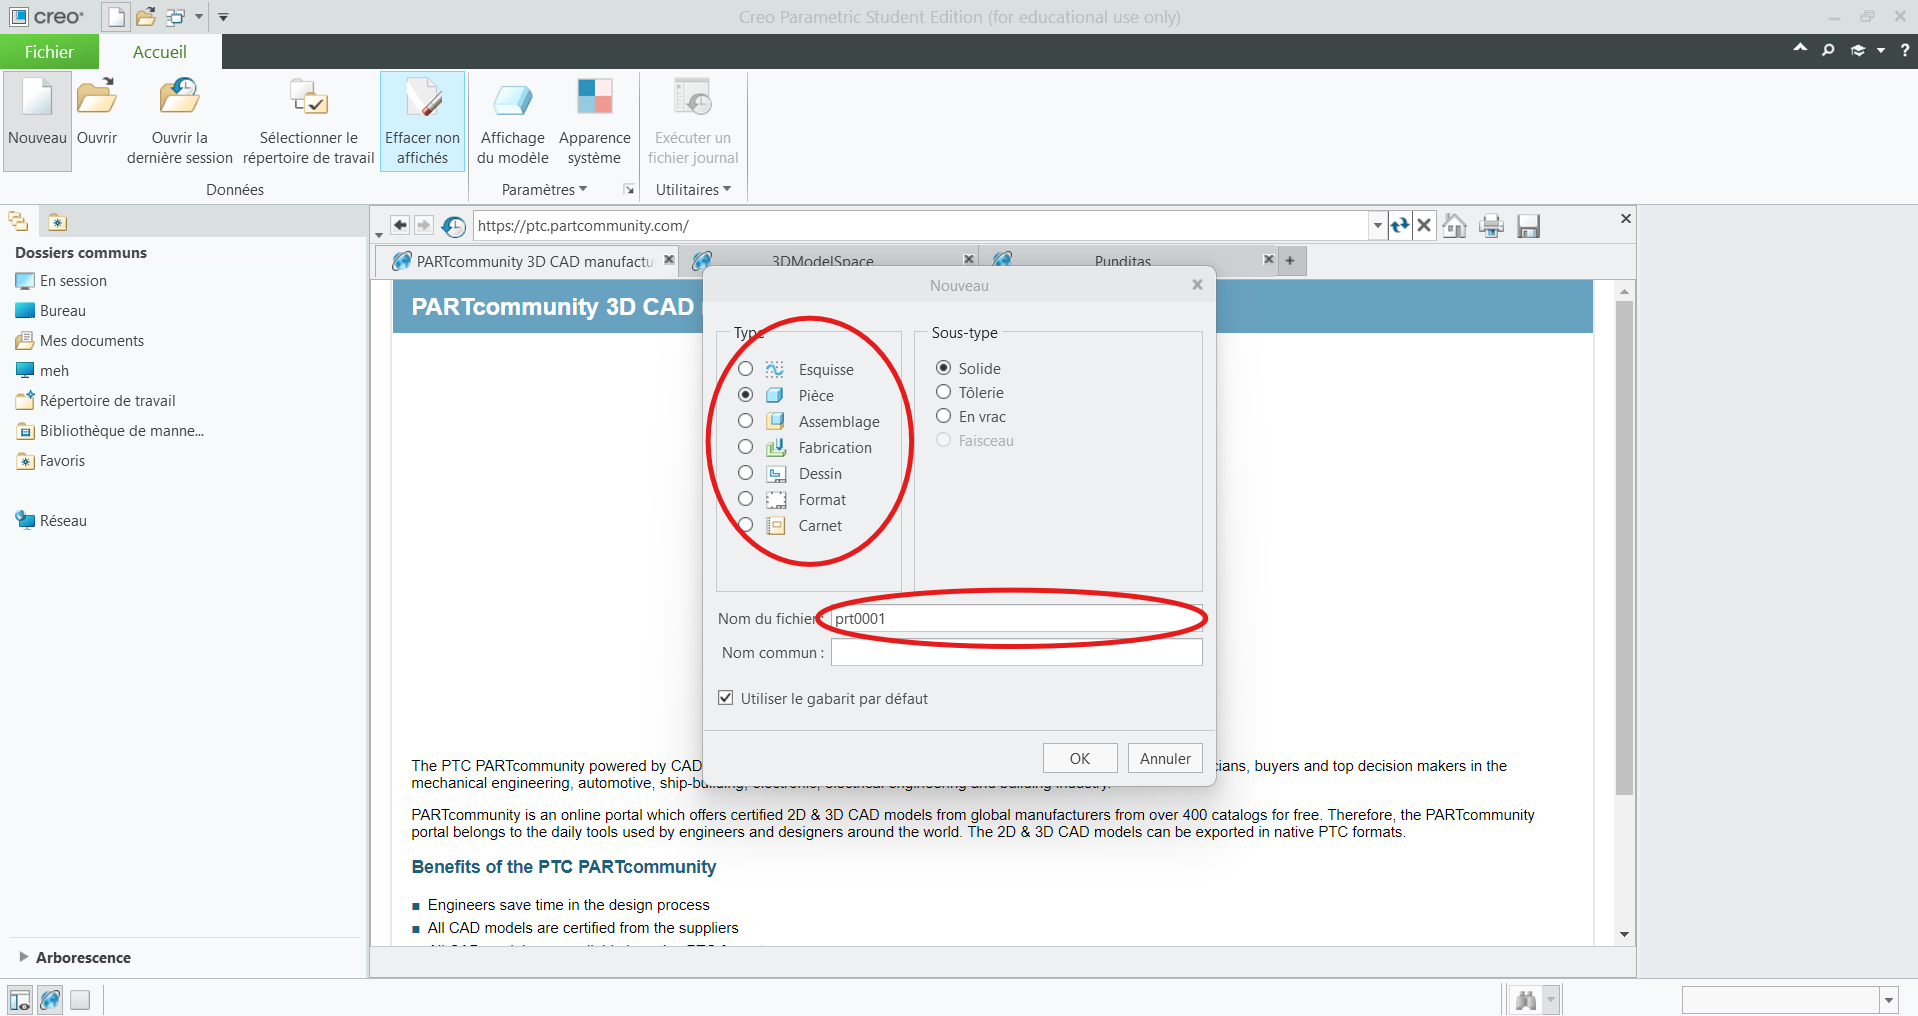
Task: Print the browser page
Action: click(x=1491, y=226)
